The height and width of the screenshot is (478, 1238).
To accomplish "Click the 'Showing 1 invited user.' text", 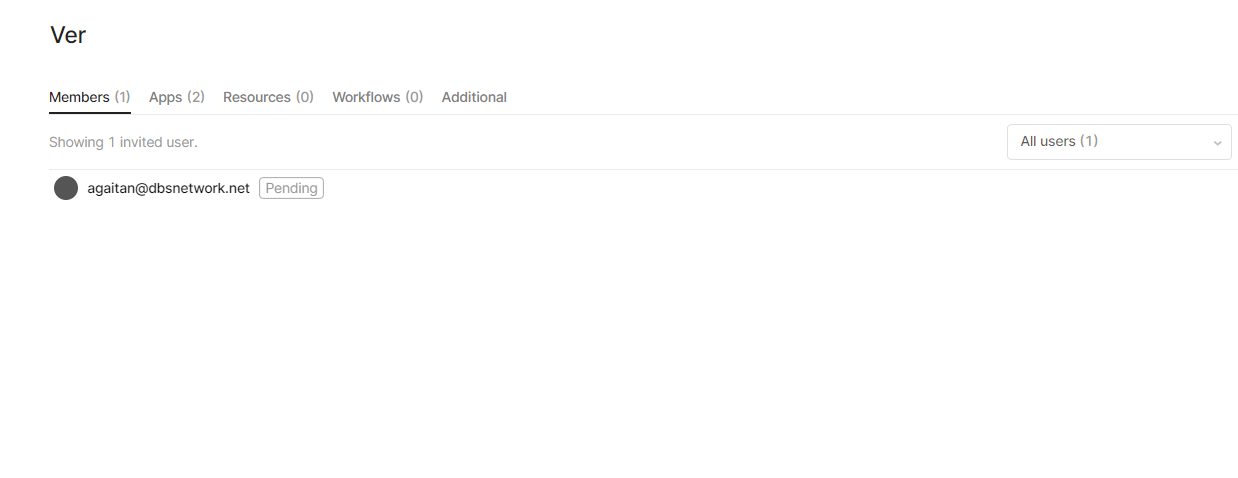I will [x=123, y=142].
